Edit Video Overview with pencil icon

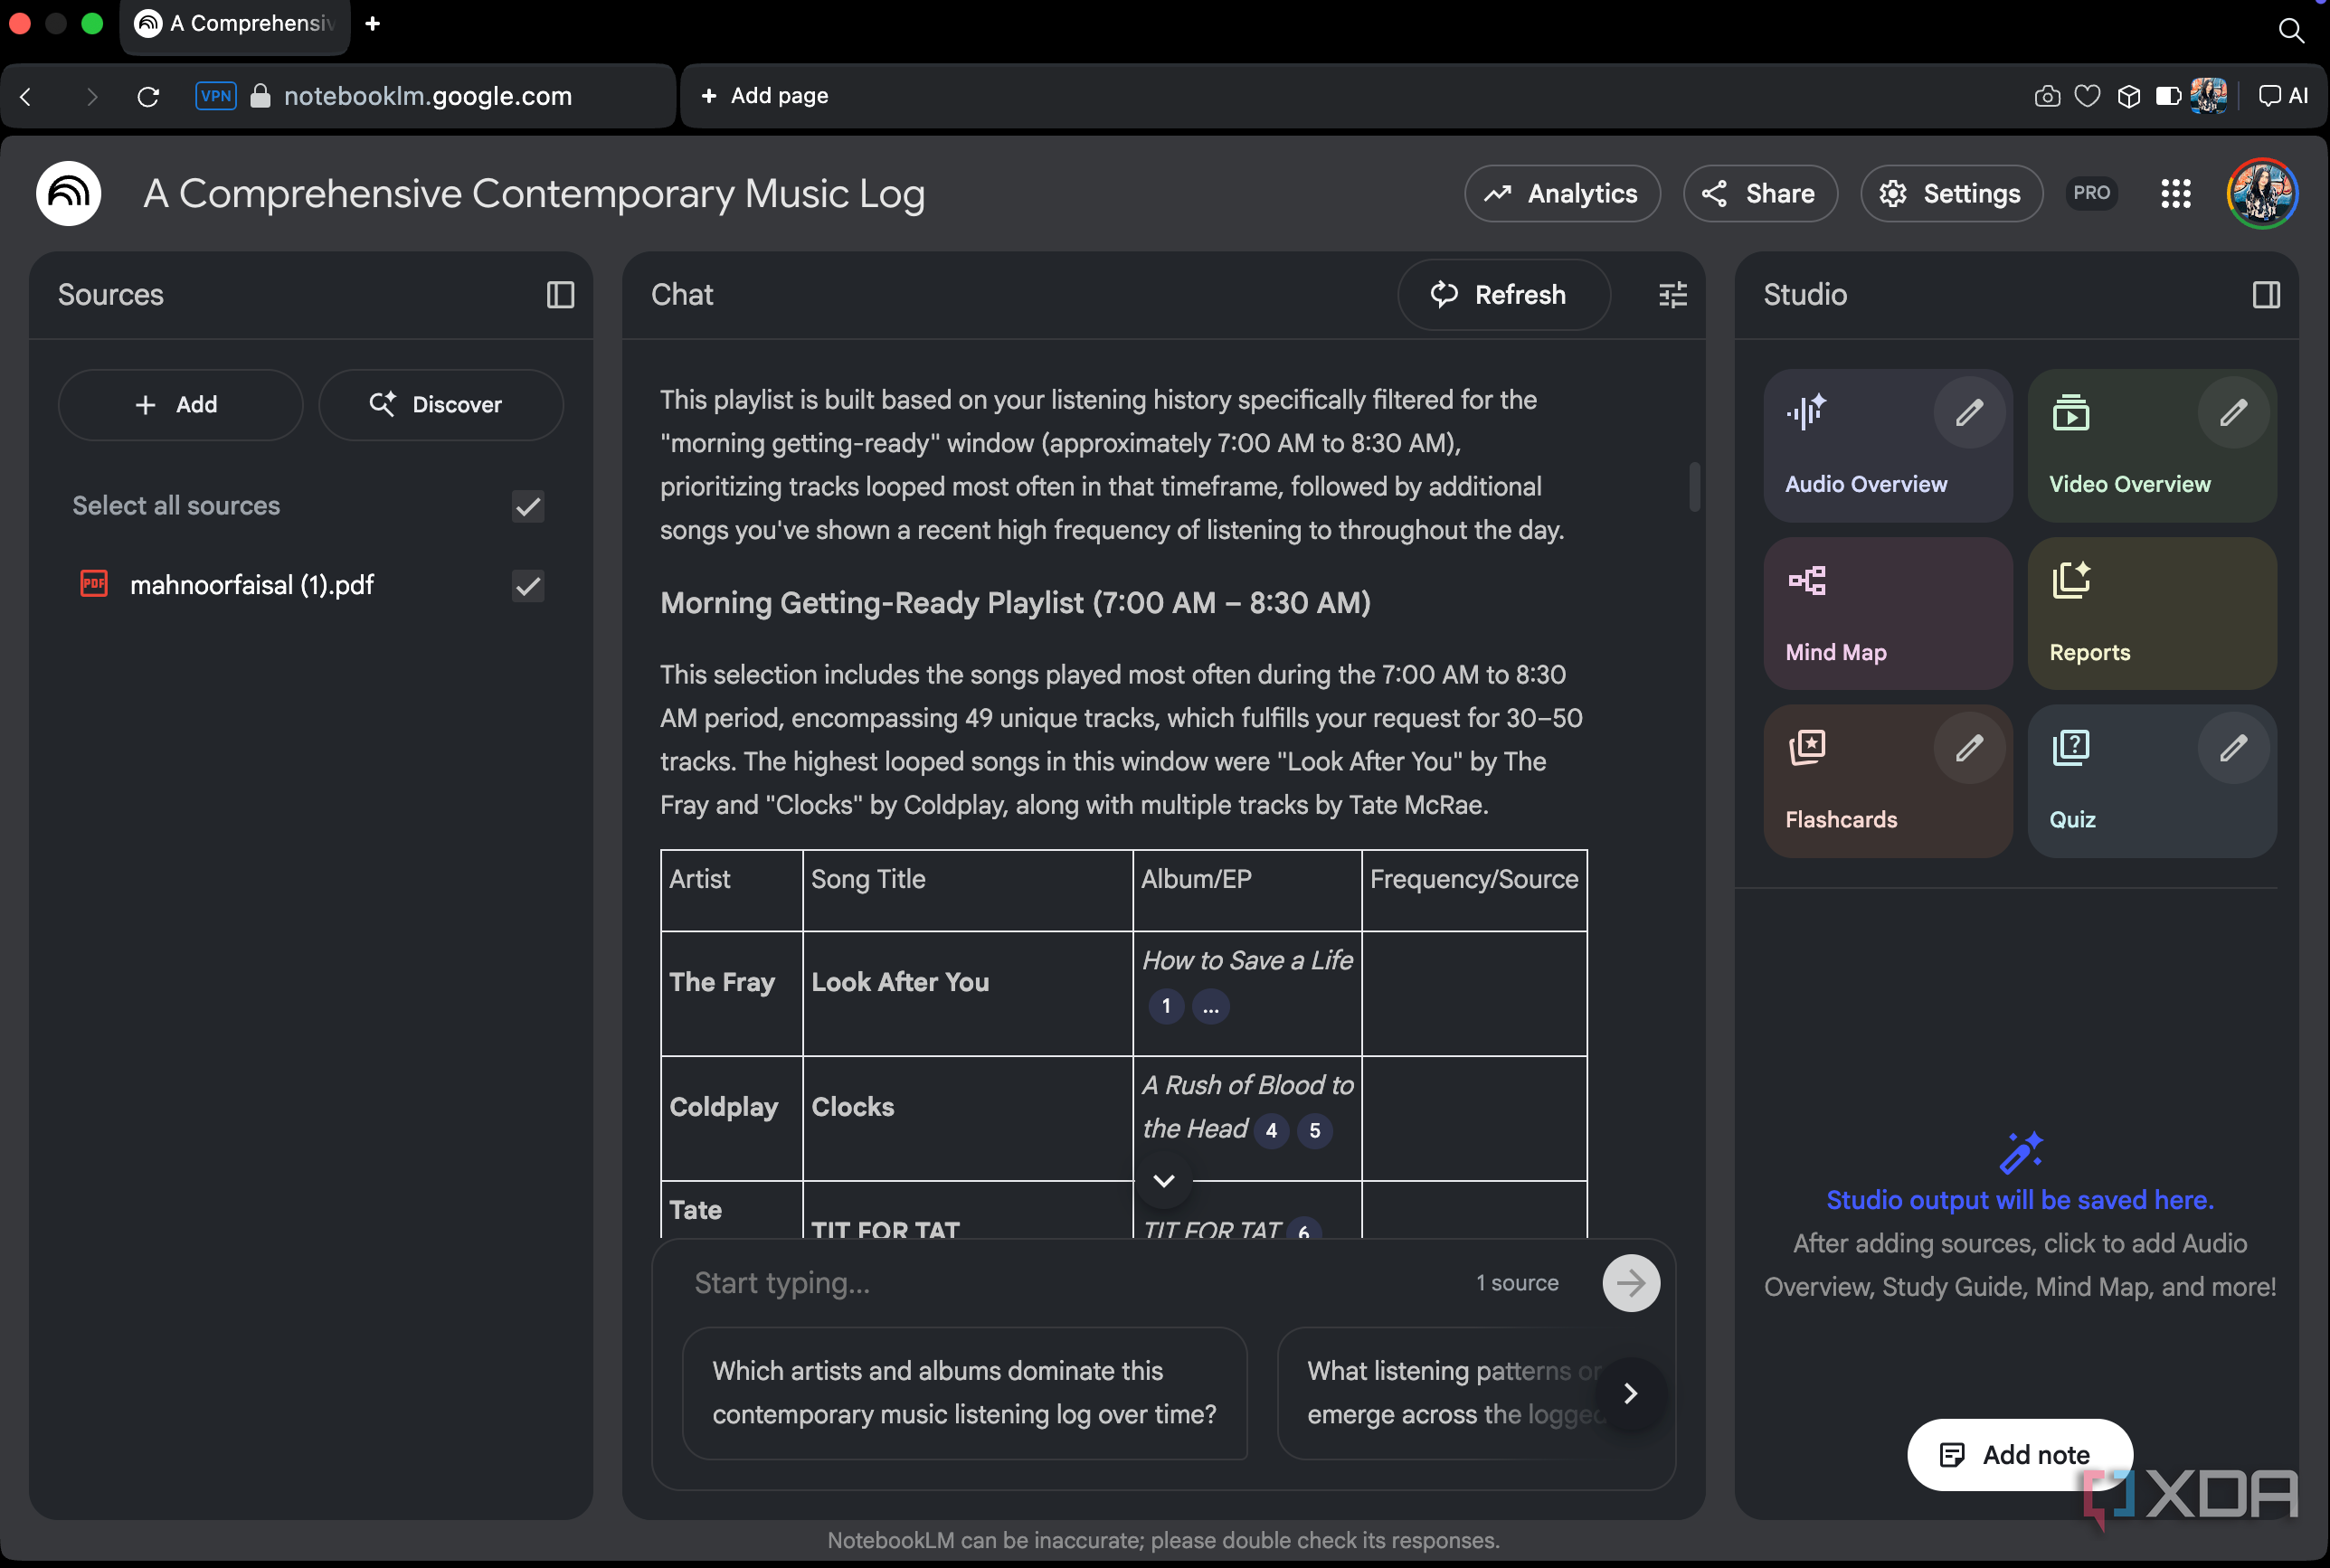coord(2233,412)
